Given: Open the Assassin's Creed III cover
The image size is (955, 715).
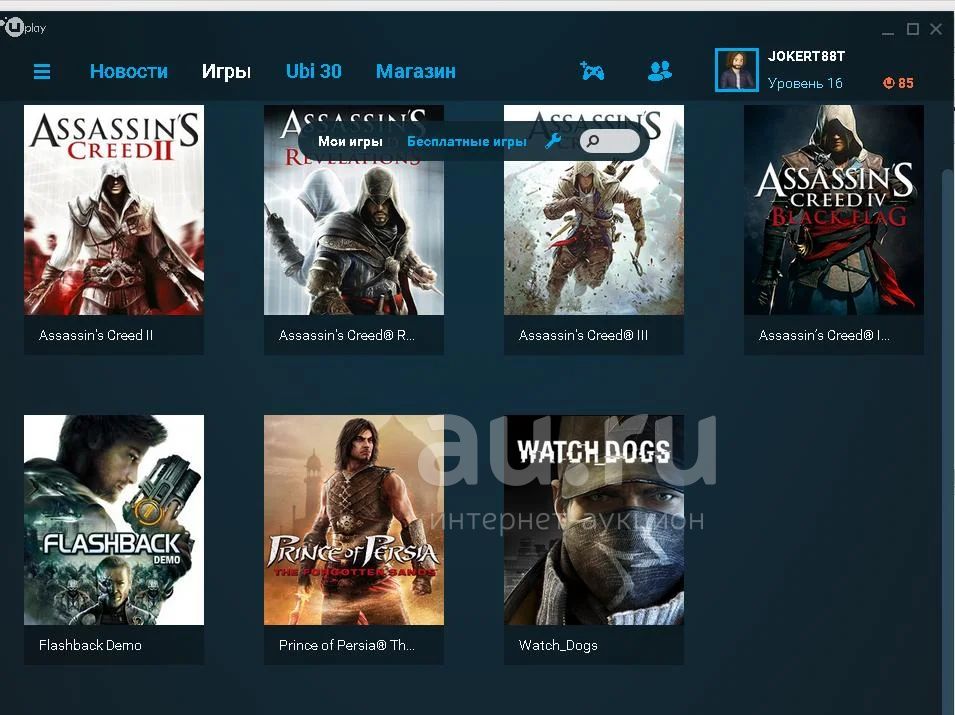Looking at the screenshot, I should coord(594,210).
